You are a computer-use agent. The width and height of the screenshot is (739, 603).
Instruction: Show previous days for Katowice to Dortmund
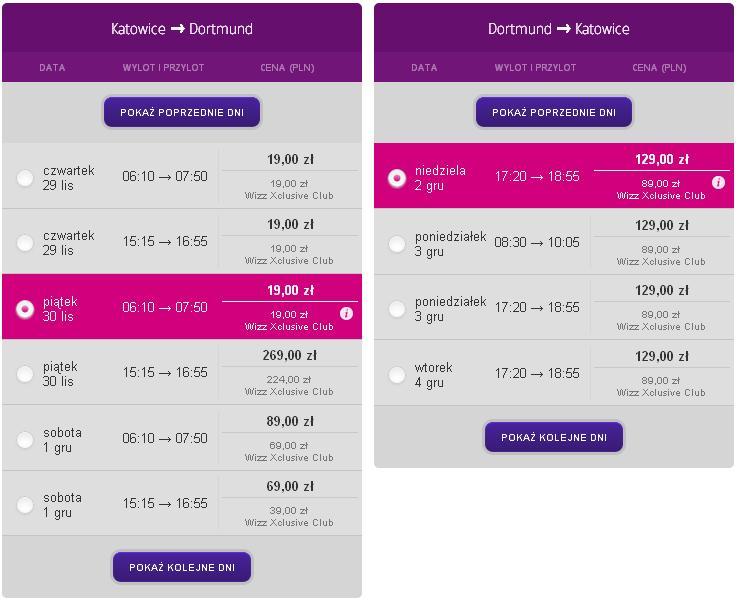[x=182, y=112]
